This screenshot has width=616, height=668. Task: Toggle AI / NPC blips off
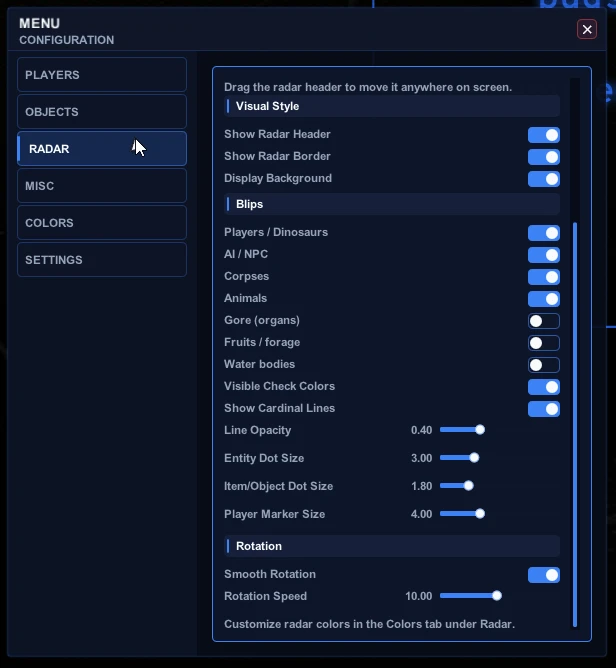544,255
